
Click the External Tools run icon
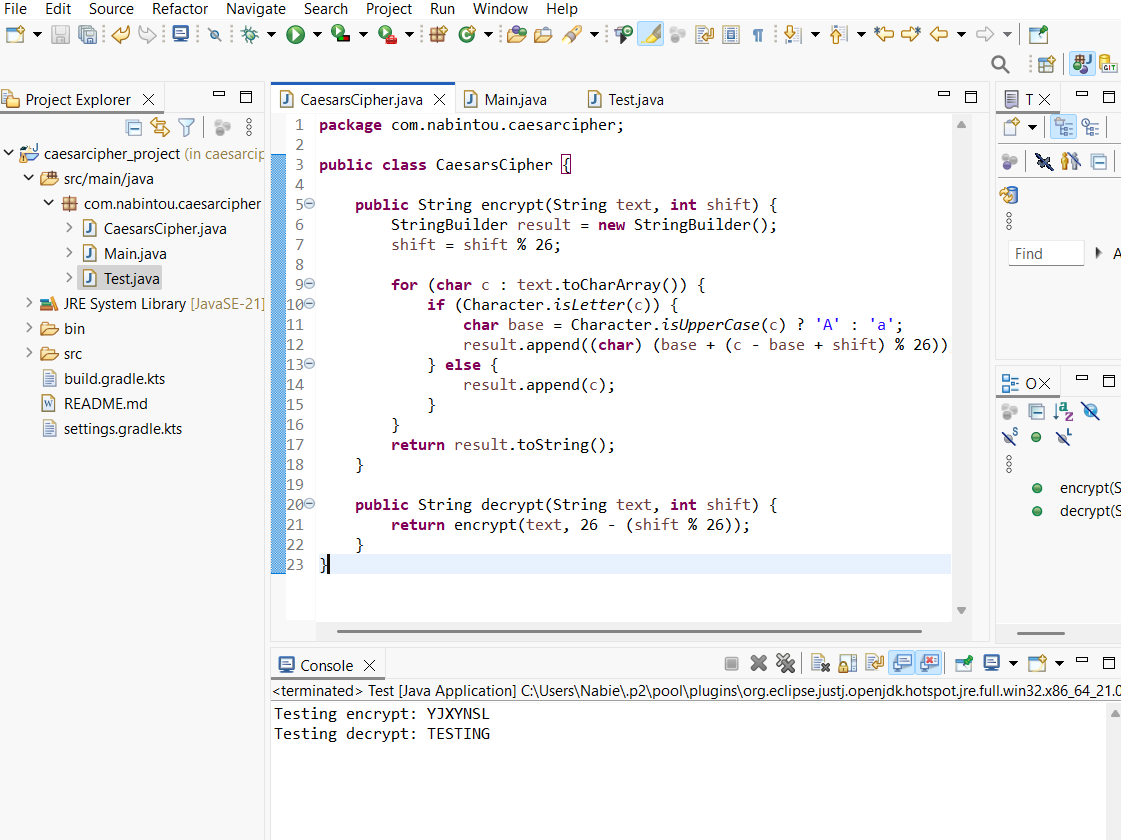click(387, 34)
